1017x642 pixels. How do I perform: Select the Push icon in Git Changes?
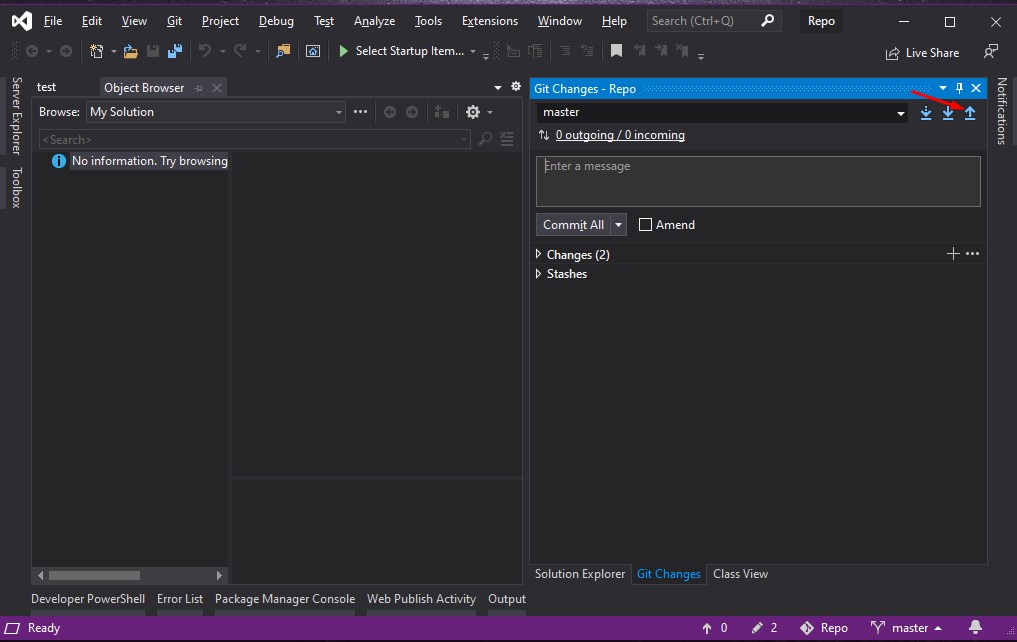(x=970, y=113)
